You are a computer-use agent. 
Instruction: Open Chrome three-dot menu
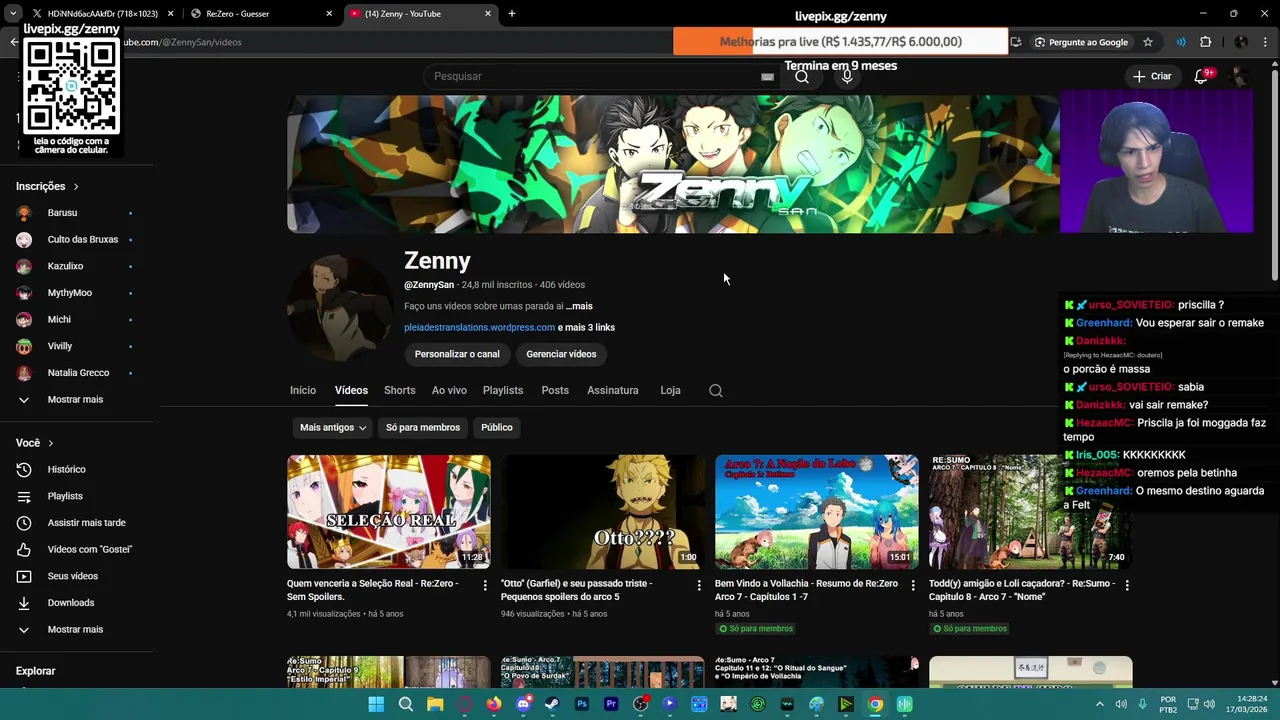click(1266, 42)
